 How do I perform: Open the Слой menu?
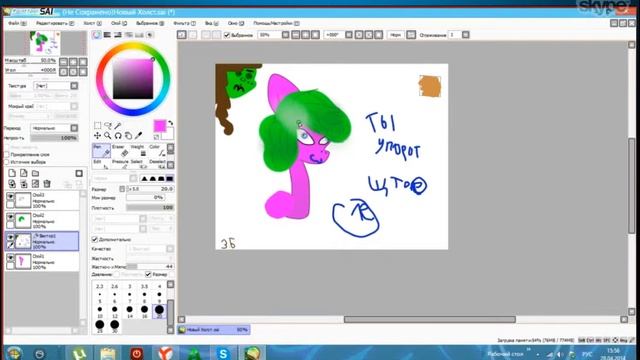[x=119, y=23]
